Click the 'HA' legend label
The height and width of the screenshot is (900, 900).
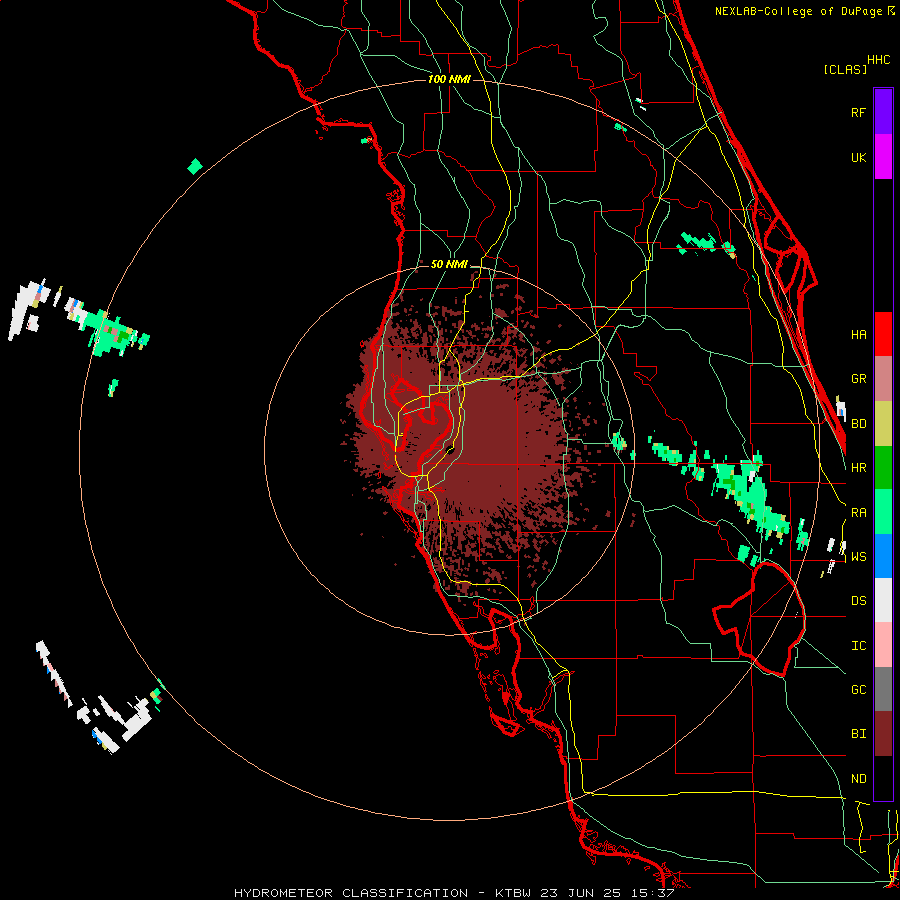click(859, 334)
